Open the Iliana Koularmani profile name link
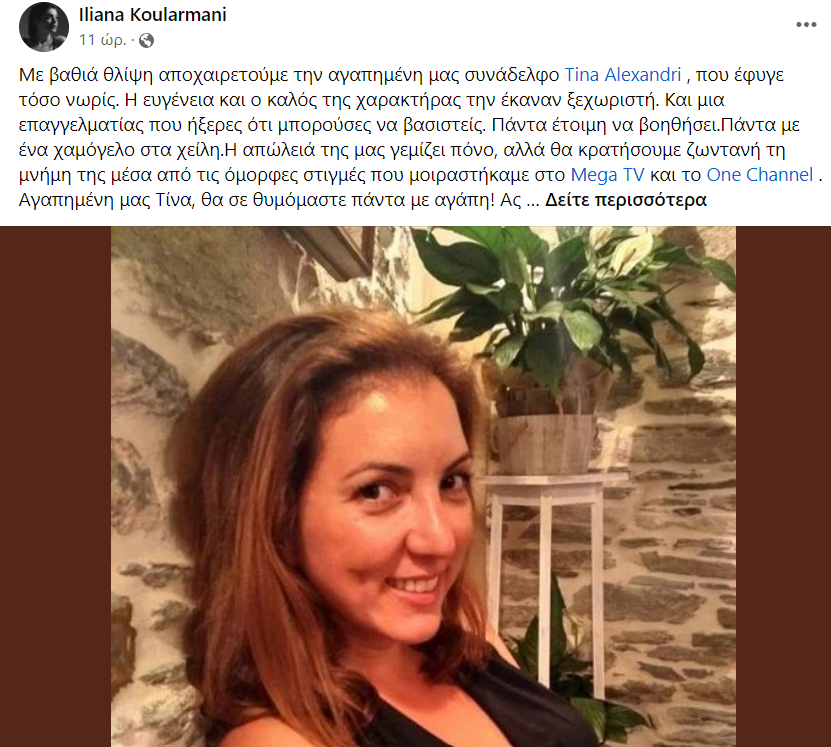The image size is (831, 747). pos(153,15)
